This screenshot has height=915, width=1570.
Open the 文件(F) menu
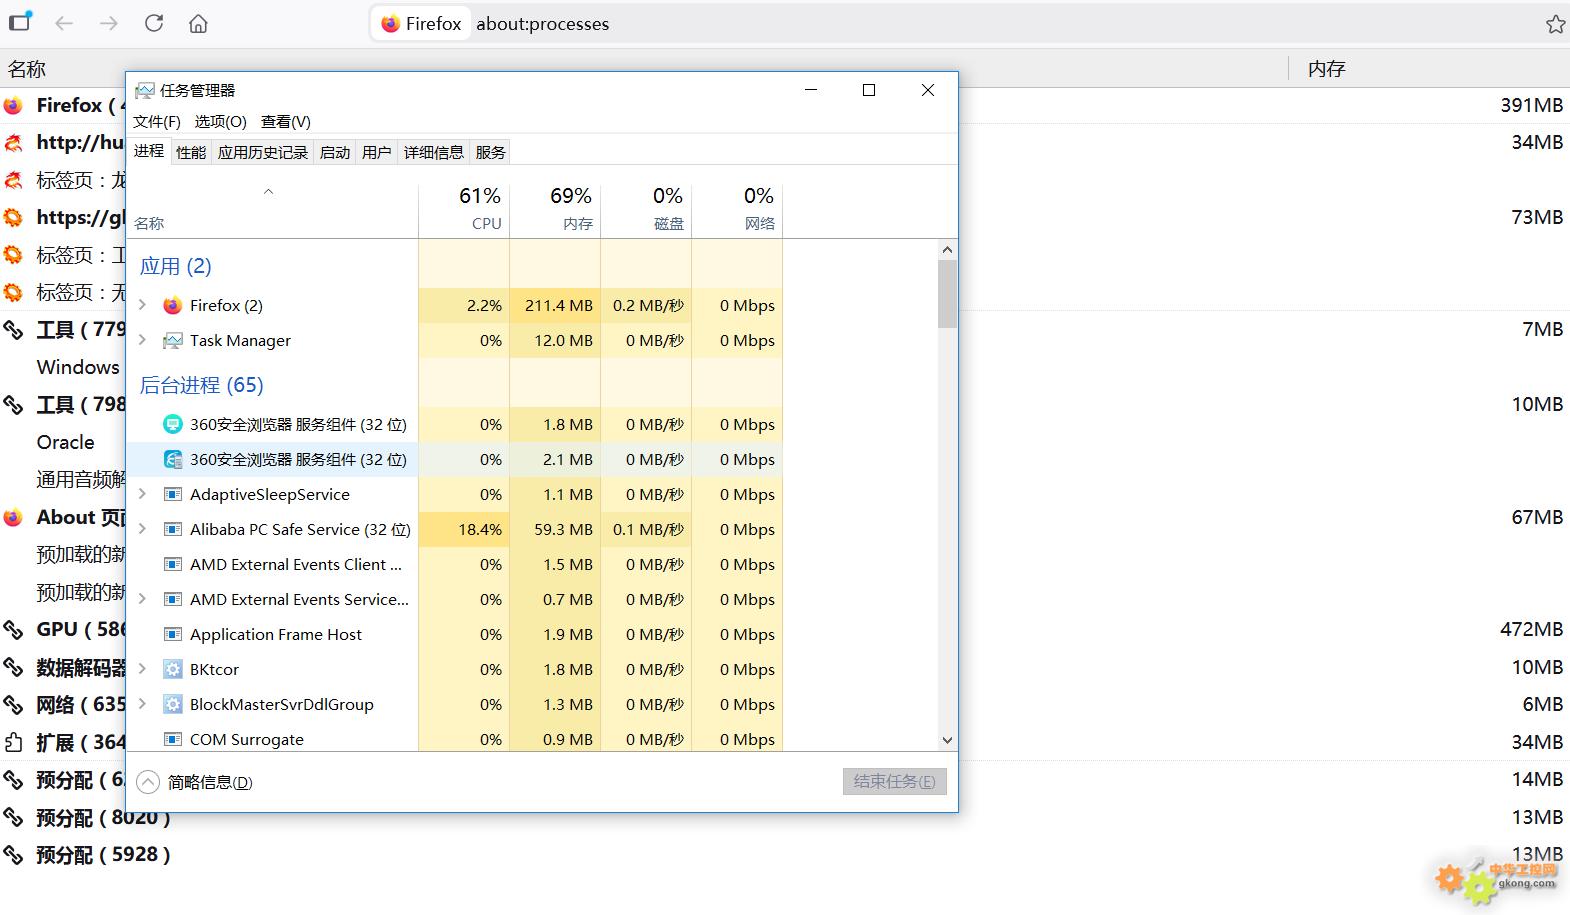point(156,121)
